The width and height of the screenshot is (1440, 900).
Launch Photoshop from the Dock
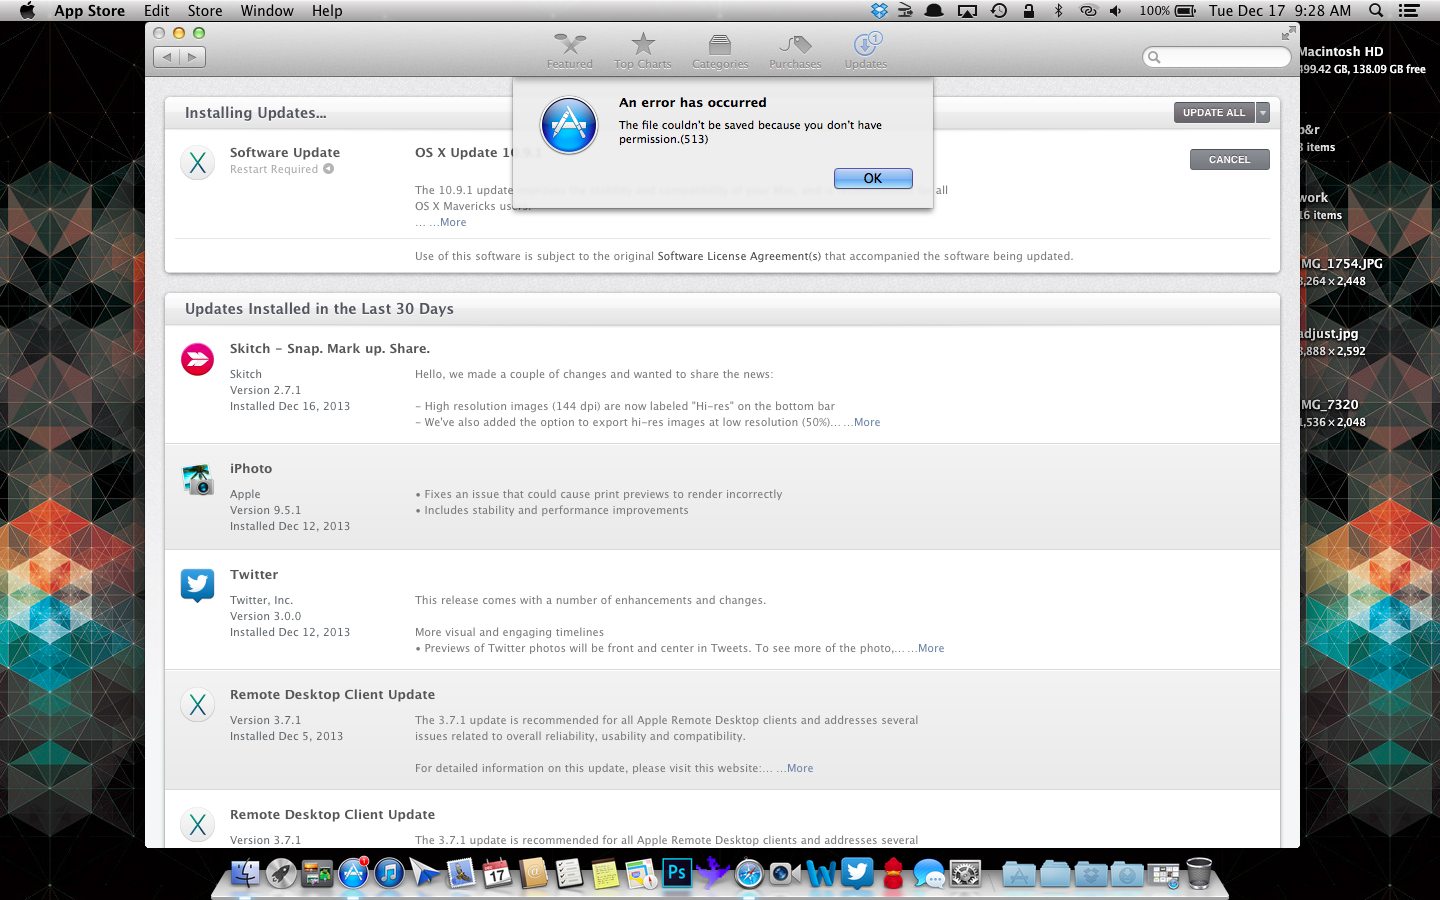coord(677,873)
